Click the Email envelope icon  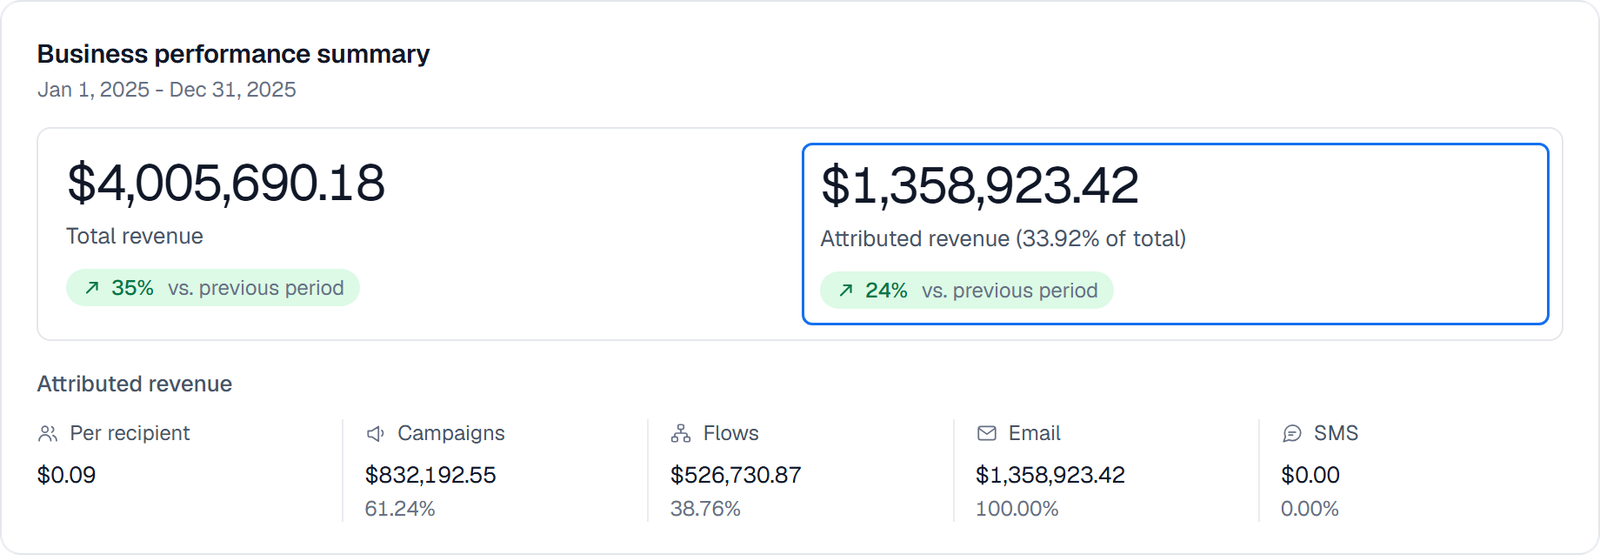click(x=987, y=433)
